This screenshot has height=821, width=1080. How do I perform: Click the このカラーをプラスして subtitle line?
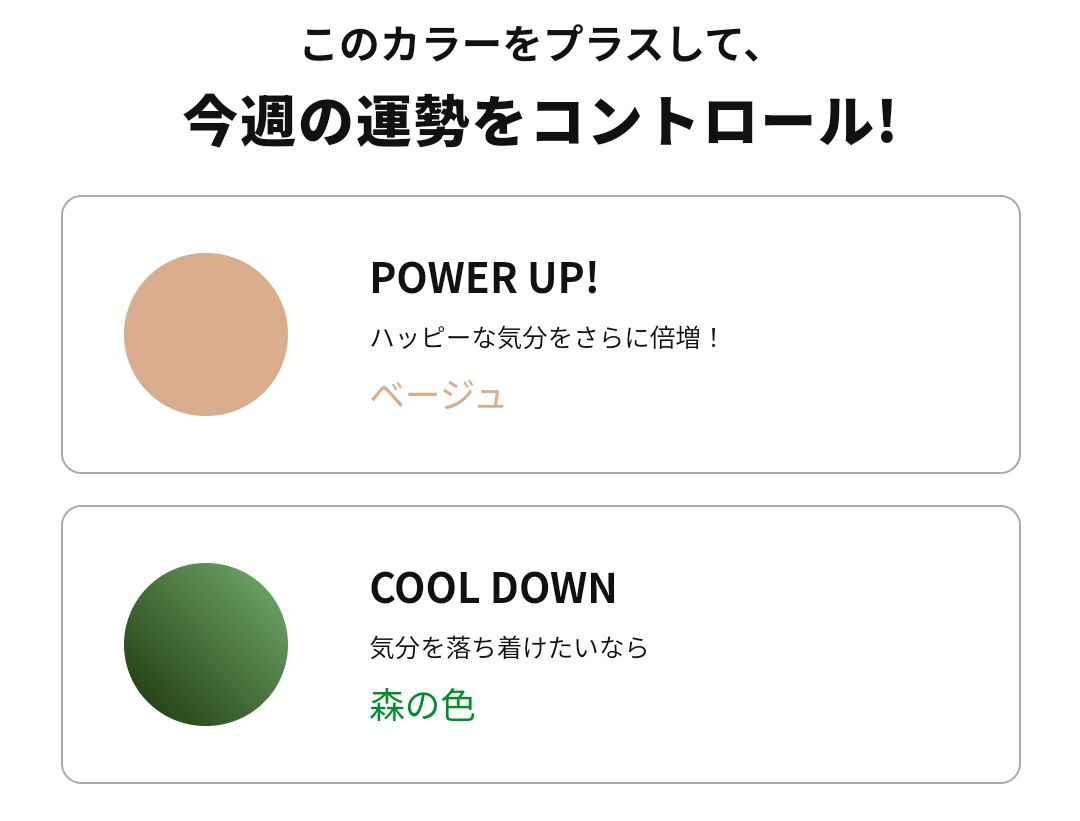[x=533, y=45]
